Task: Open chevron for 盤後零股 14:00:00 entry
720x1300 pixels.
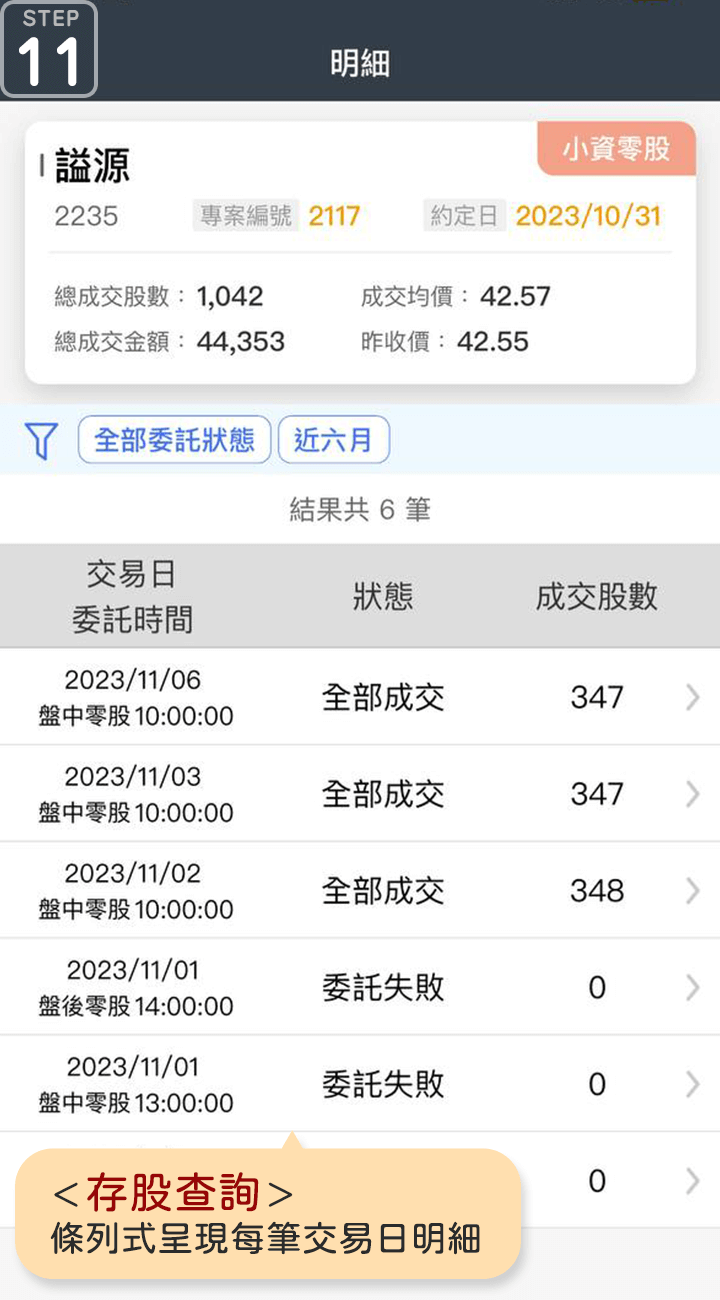Action: coord(692,988)
